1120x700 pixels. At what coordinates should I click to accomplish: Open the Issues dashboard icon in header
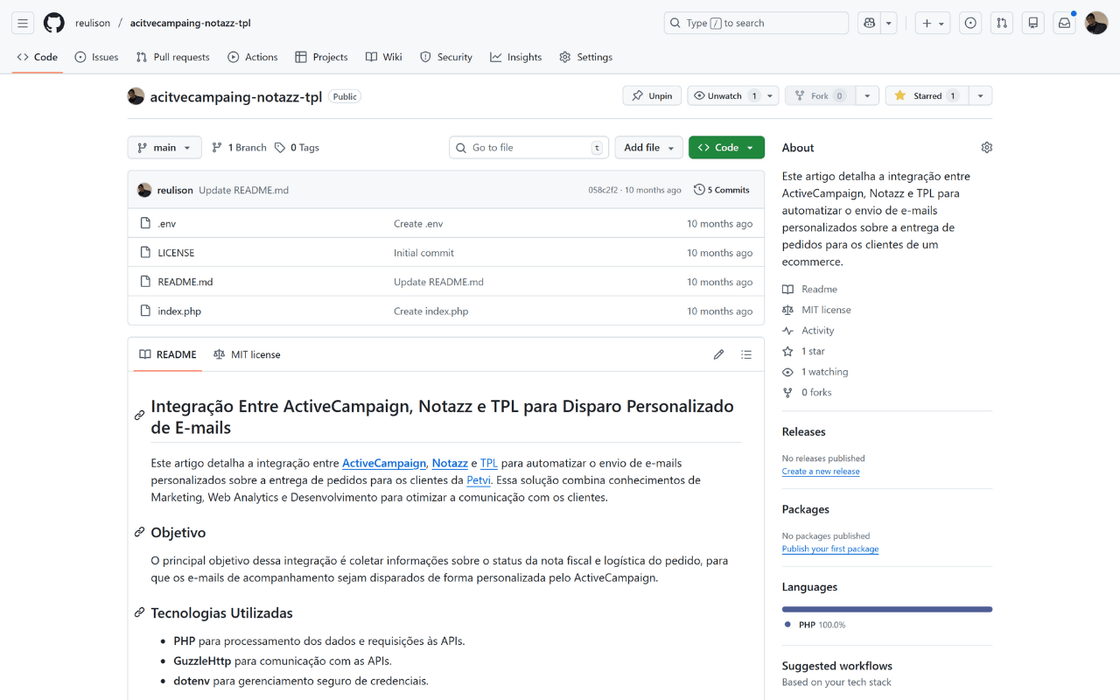click(970, 22)
